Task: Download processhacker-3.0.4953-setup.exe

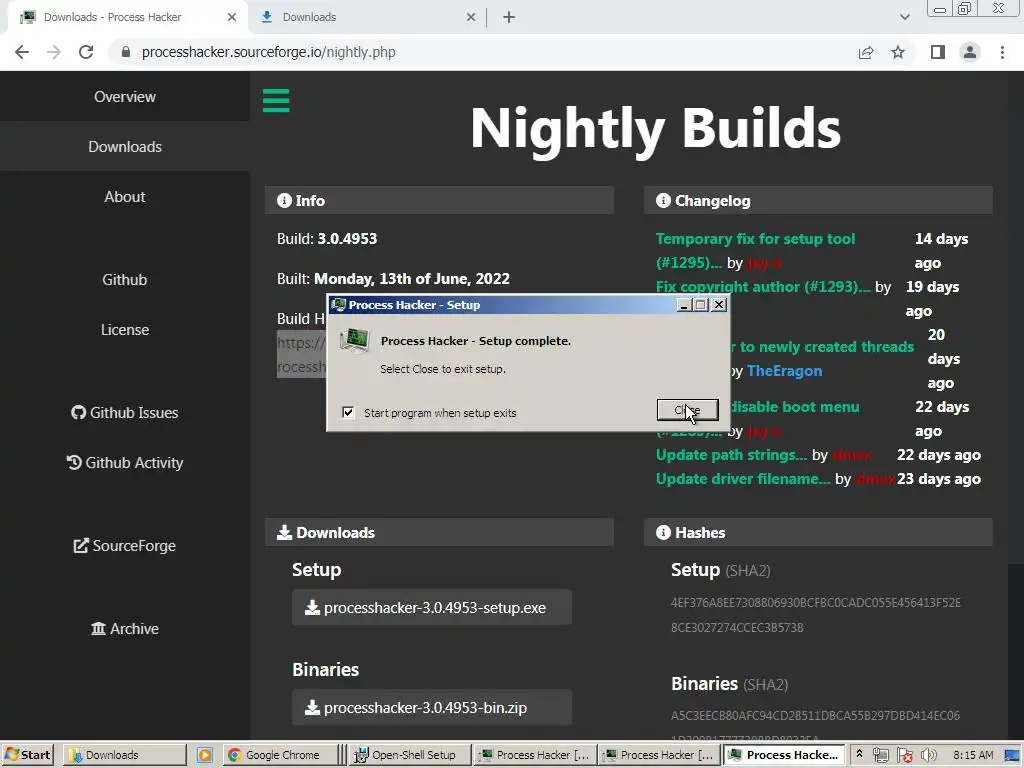Action: coord(432,607)
